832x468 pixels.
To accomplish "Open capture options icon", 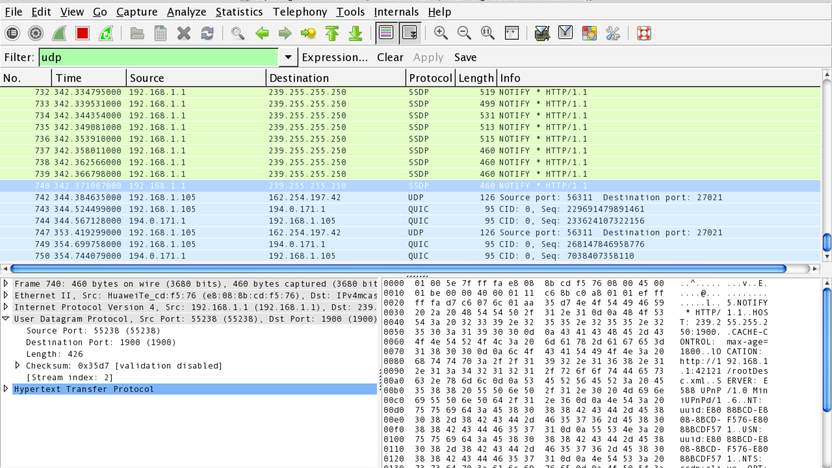I will tap(36, 33).
